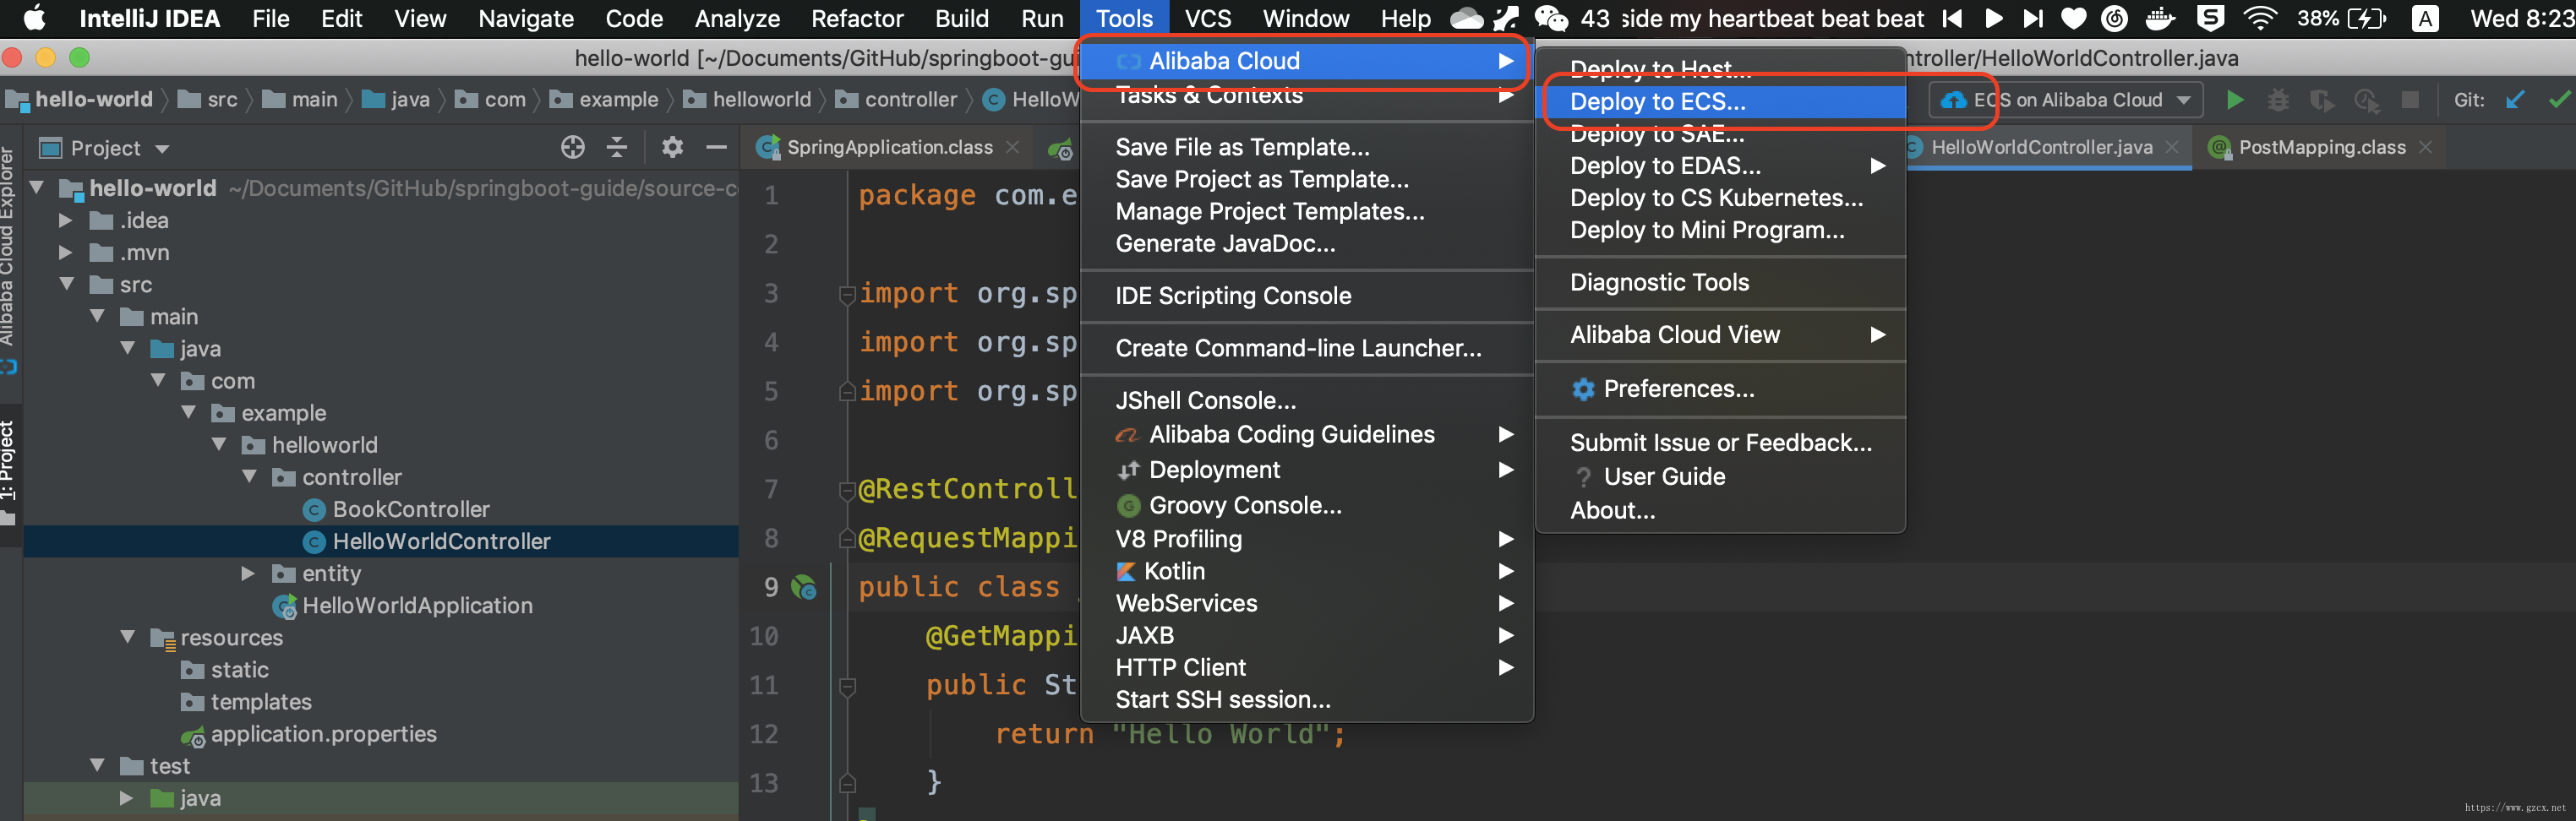Image resolution: width=2576 pixels, height=821 pixels.
Task: Switch to the PostMapping.class tab
Action: pyautogui.click(x=2322, y=148)
